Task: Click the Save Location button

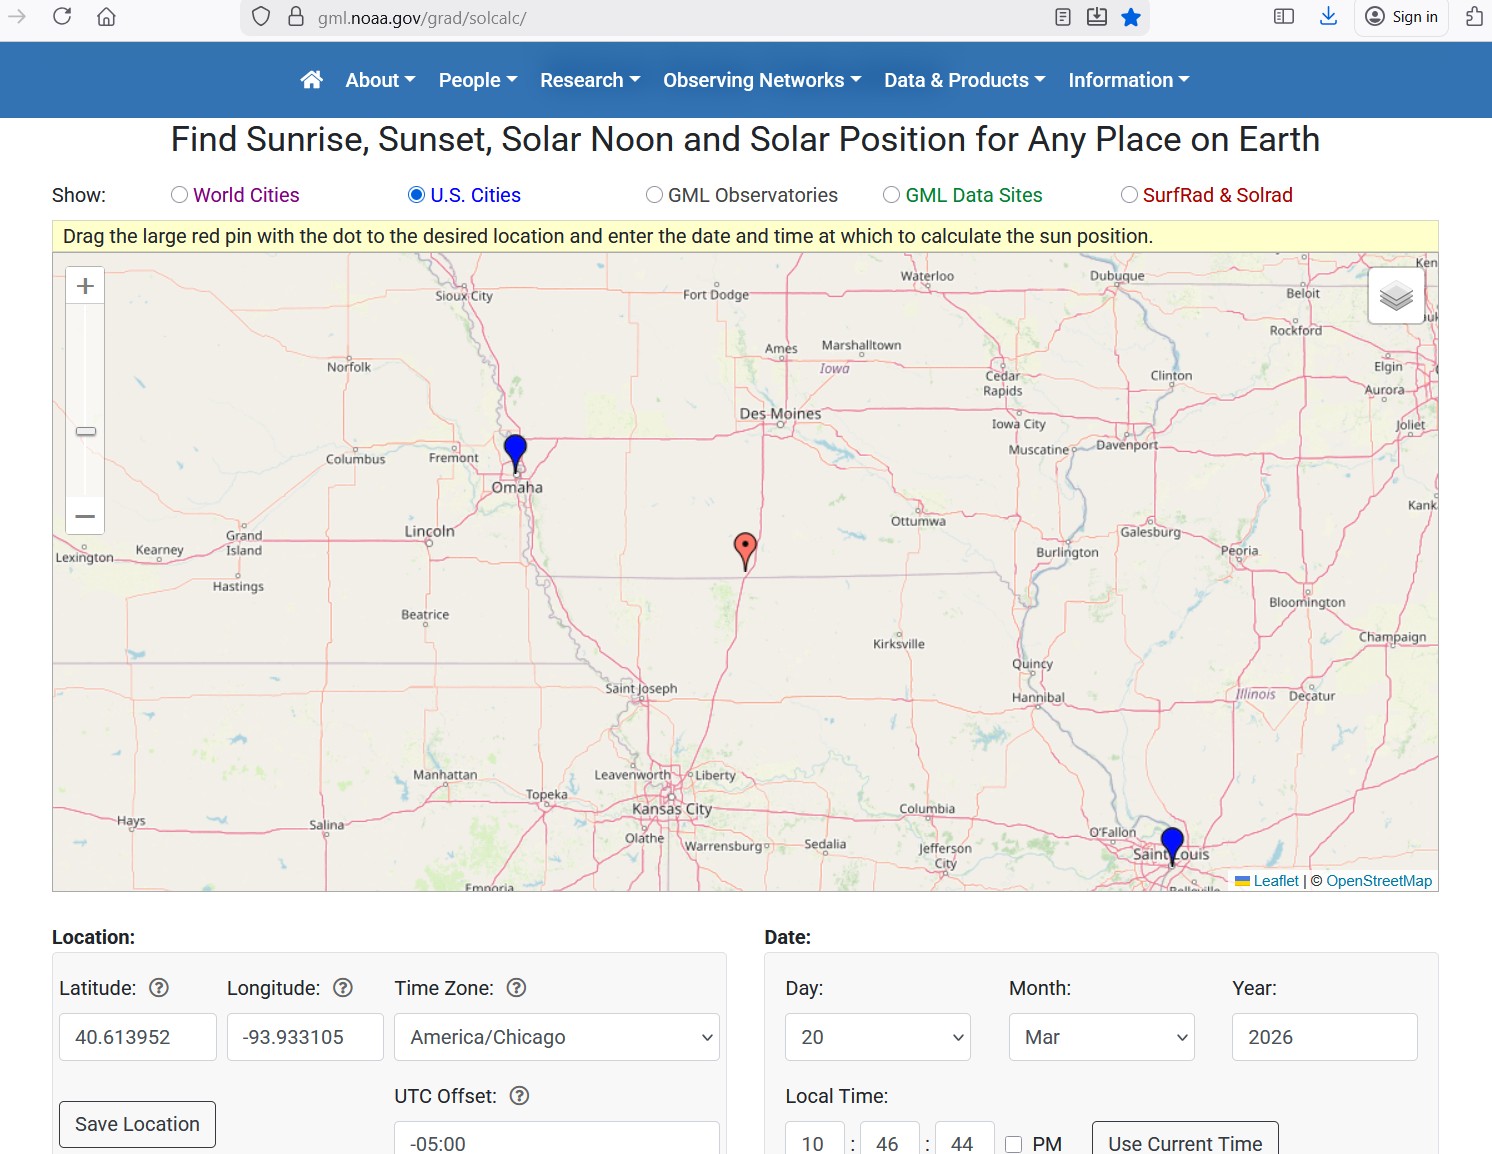Action: coord(137,1124)
